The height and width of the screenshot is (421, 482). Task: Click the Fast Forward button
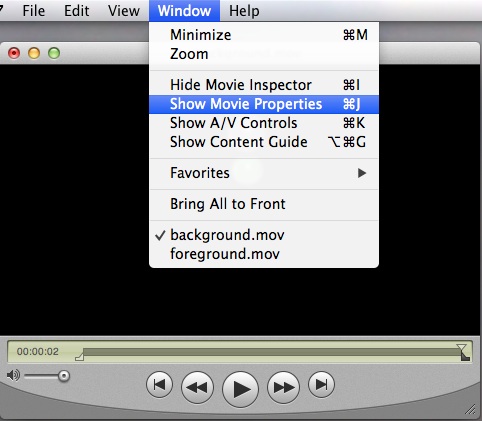(283, 387)
